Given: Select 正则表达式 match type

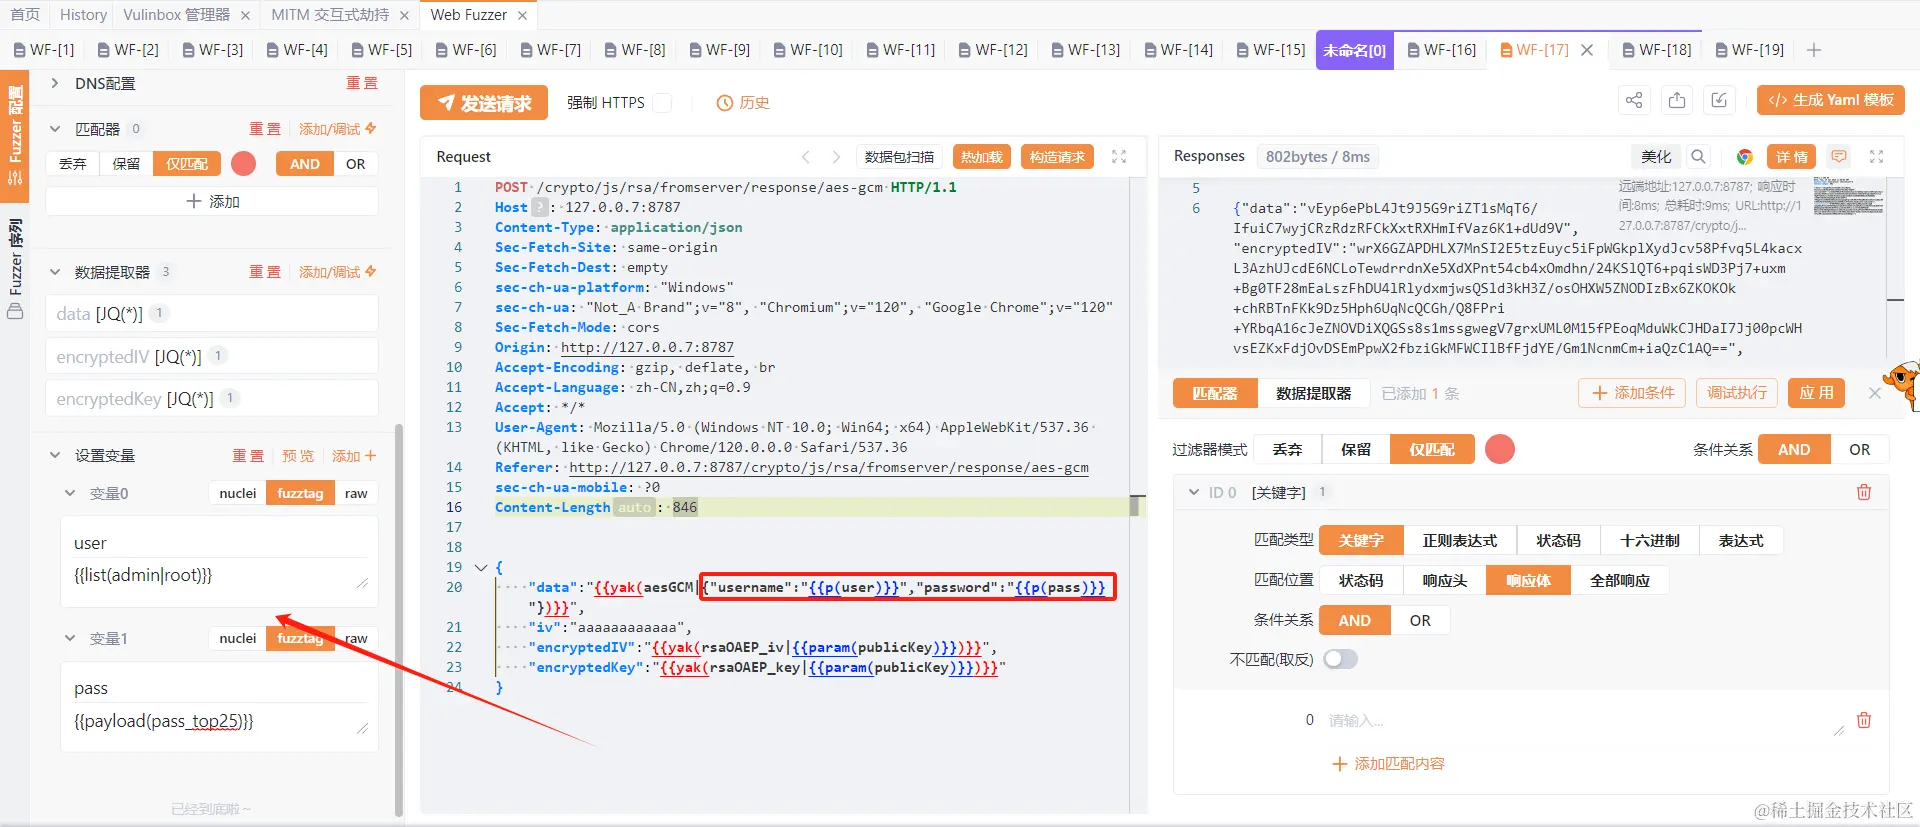Looking at the screenshot, I should click(x=1460, y=540).
